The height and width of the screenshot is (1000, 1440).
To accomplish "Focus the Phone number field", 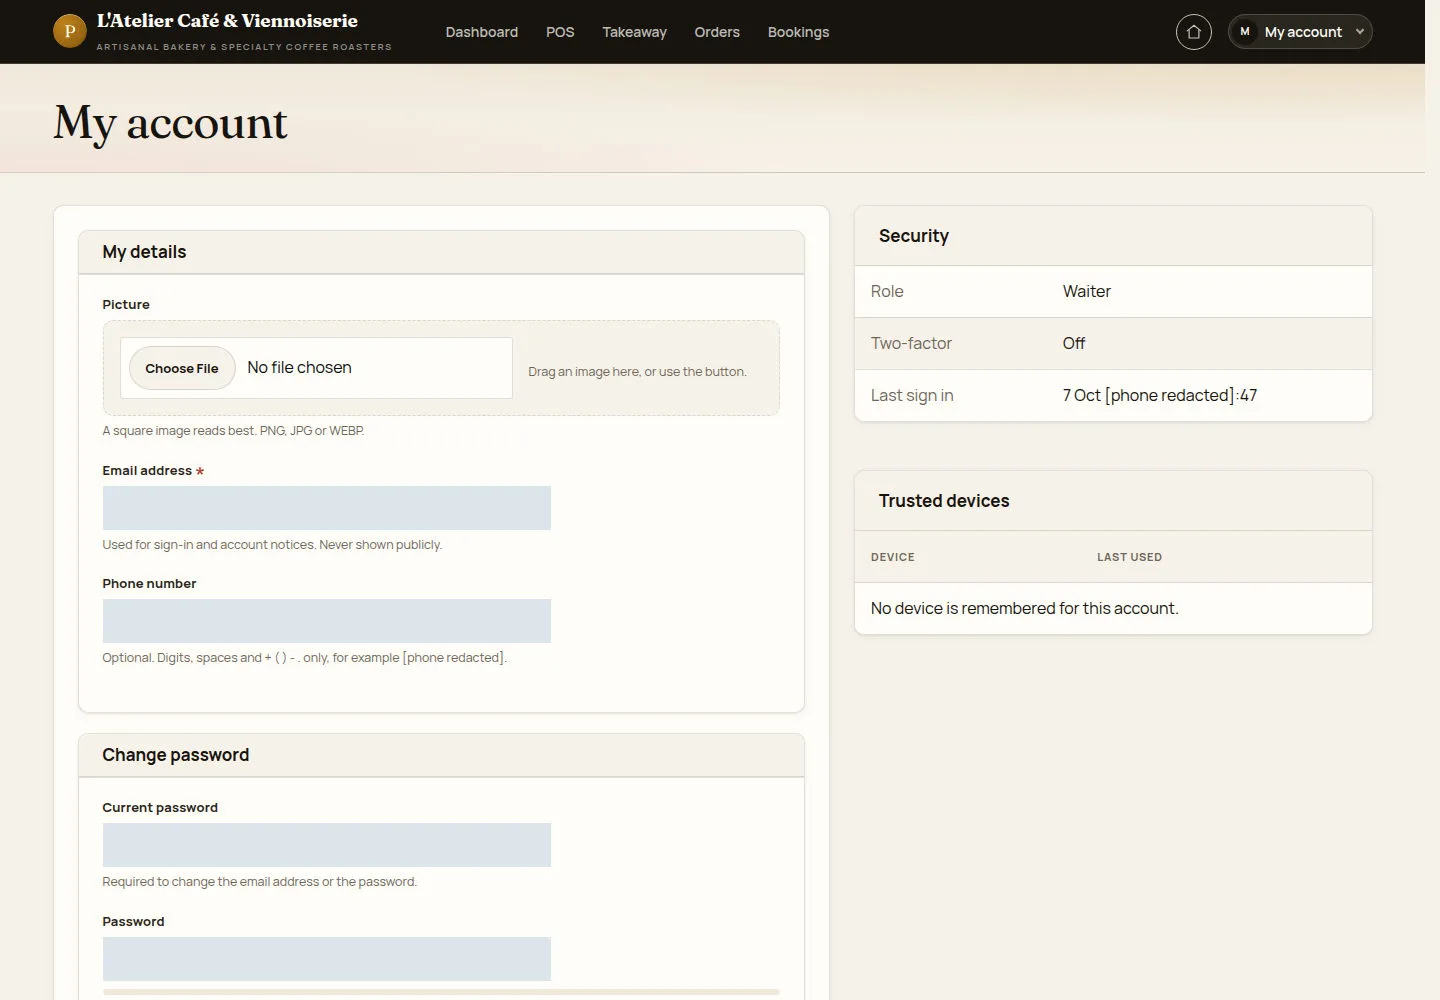I will click(326, 621).
